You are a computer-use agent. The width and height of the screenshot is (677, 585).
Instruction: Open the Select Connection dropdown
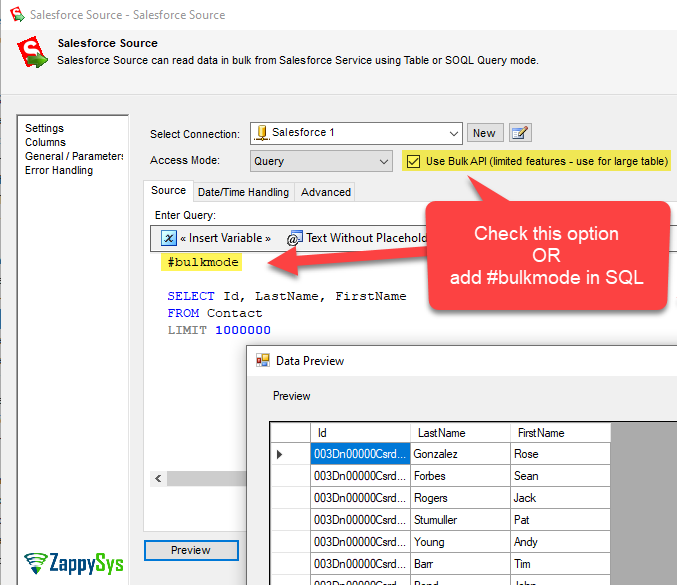click(451, 133)
